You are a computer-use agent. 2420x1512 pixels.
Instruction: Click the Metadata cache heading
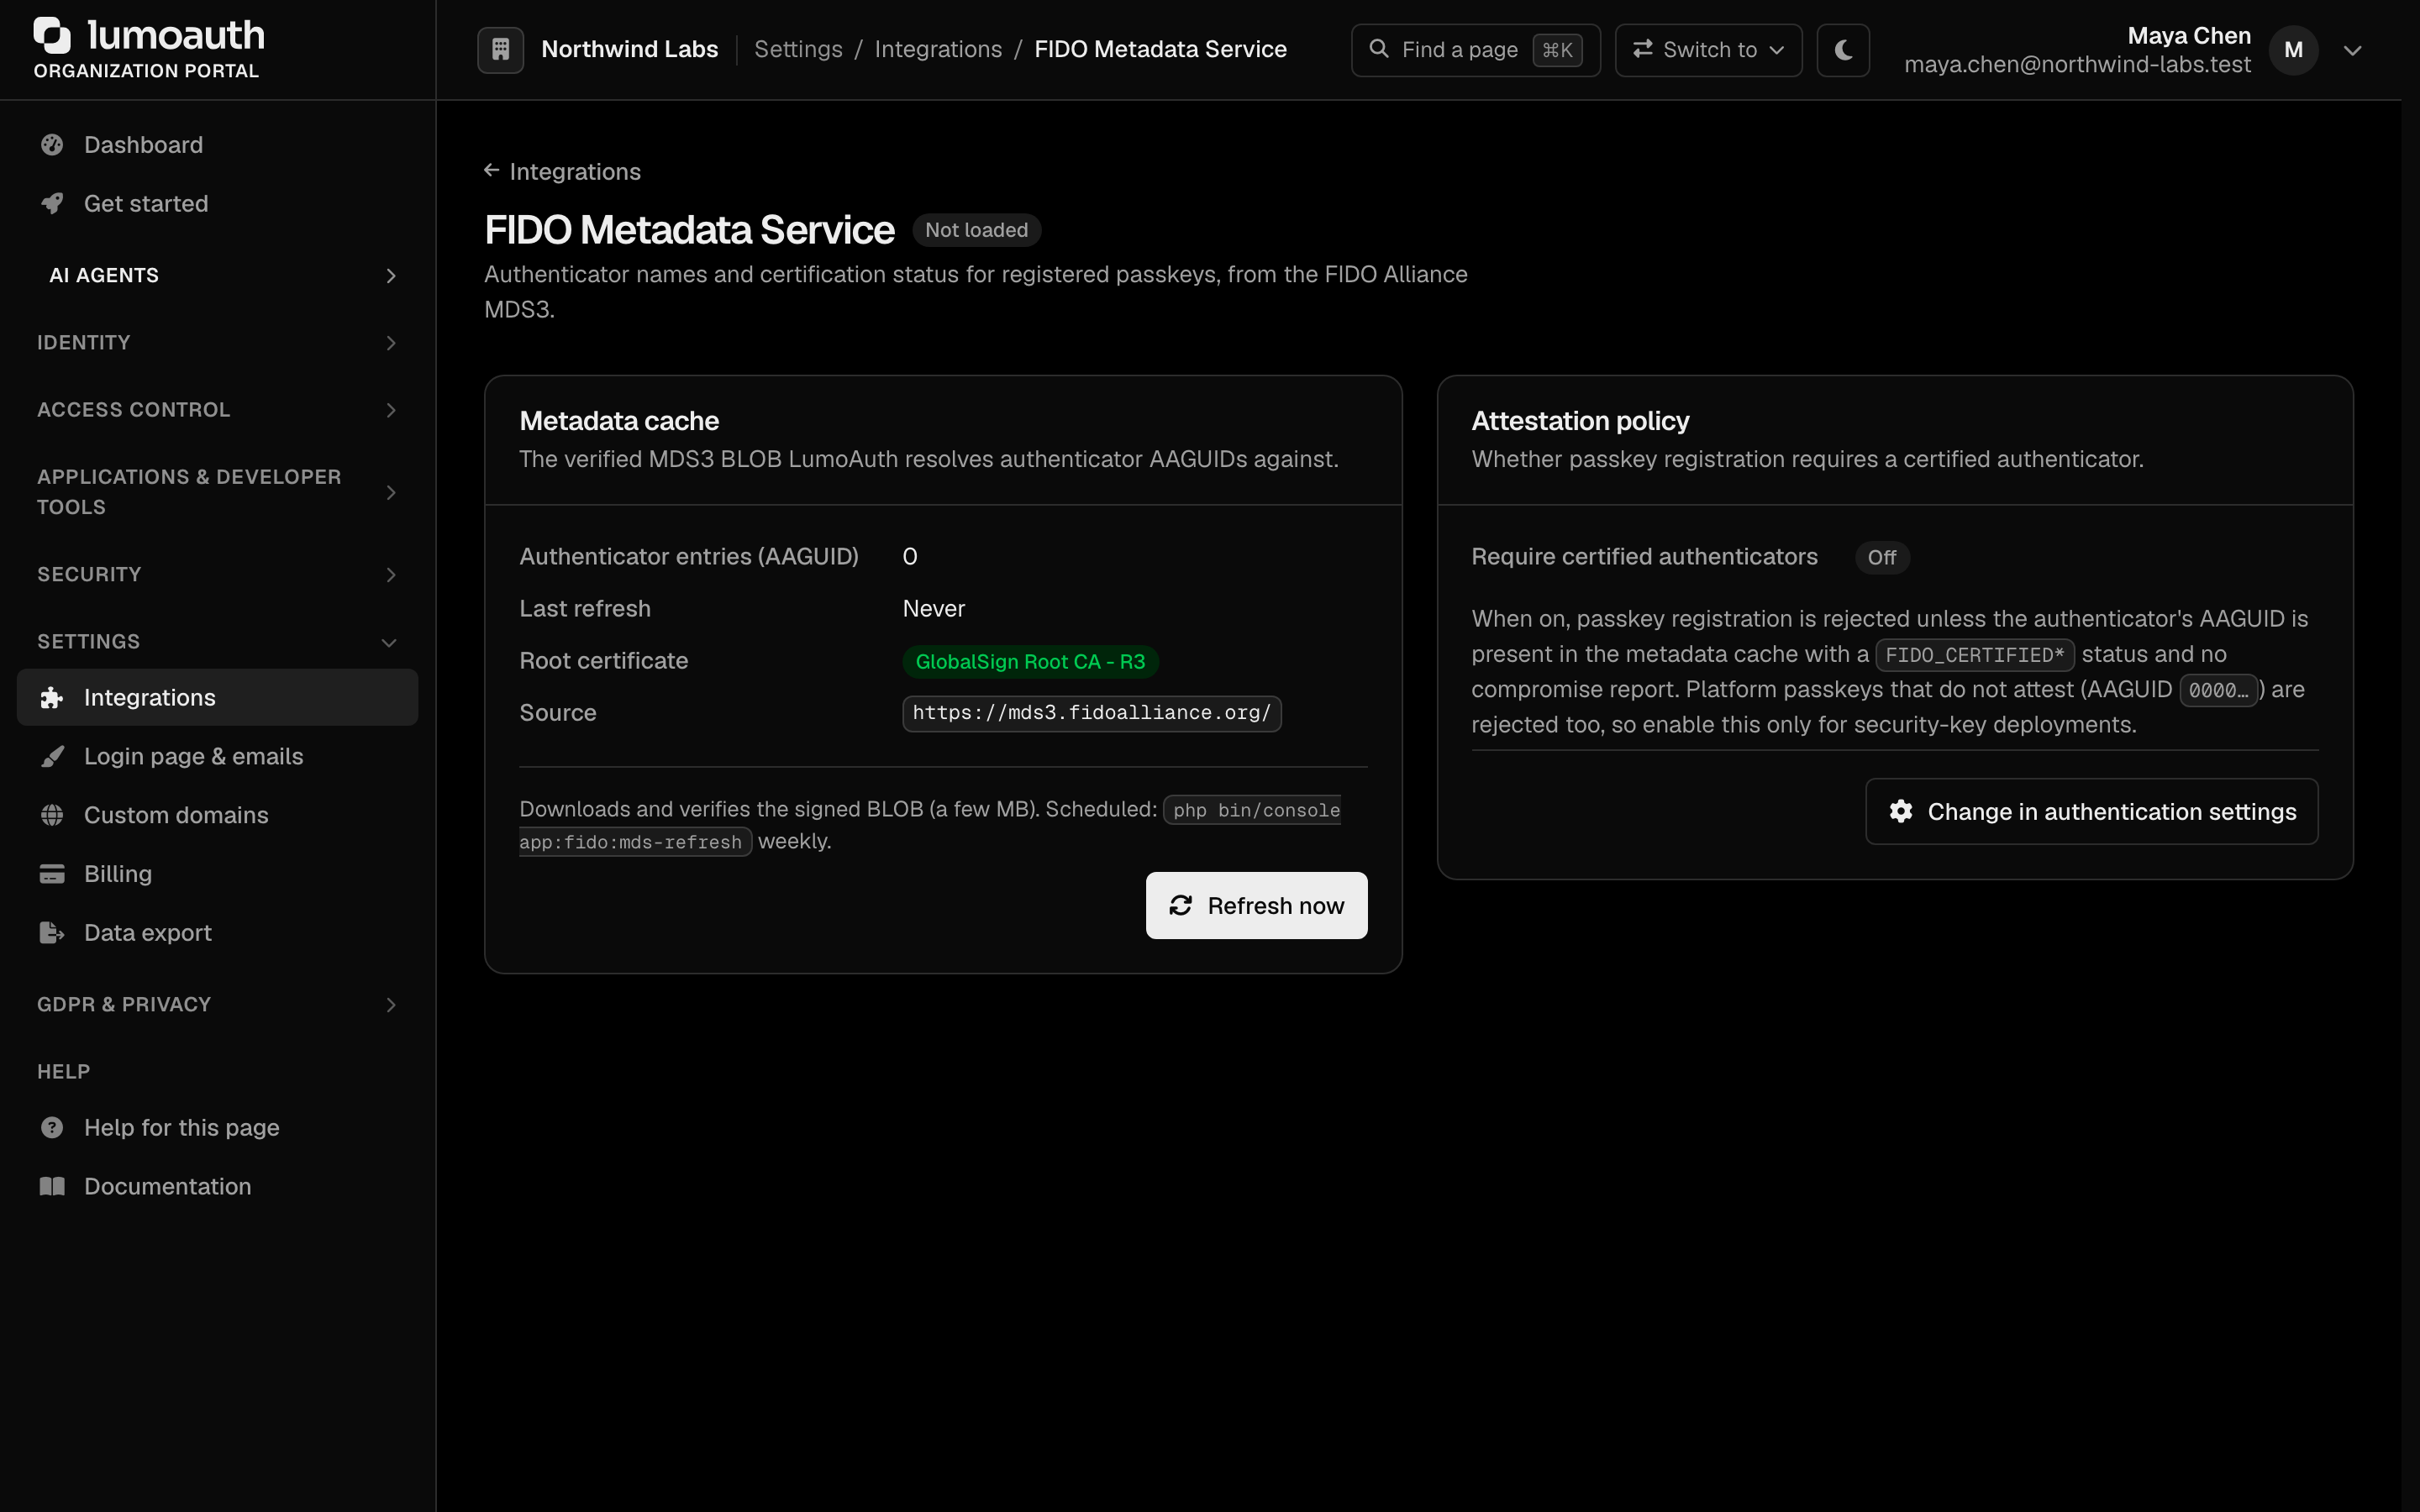[x=619, y=421]
